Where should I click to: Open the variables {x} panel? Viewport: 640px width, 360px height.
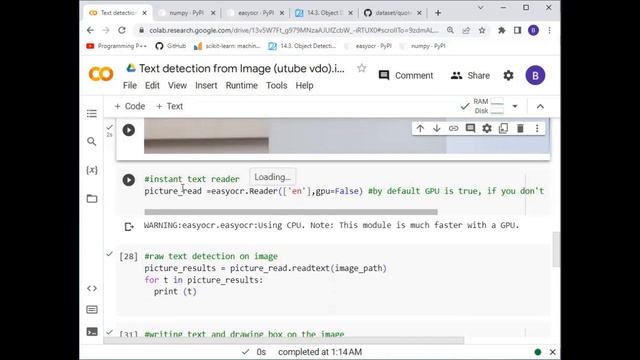[92, 170]
